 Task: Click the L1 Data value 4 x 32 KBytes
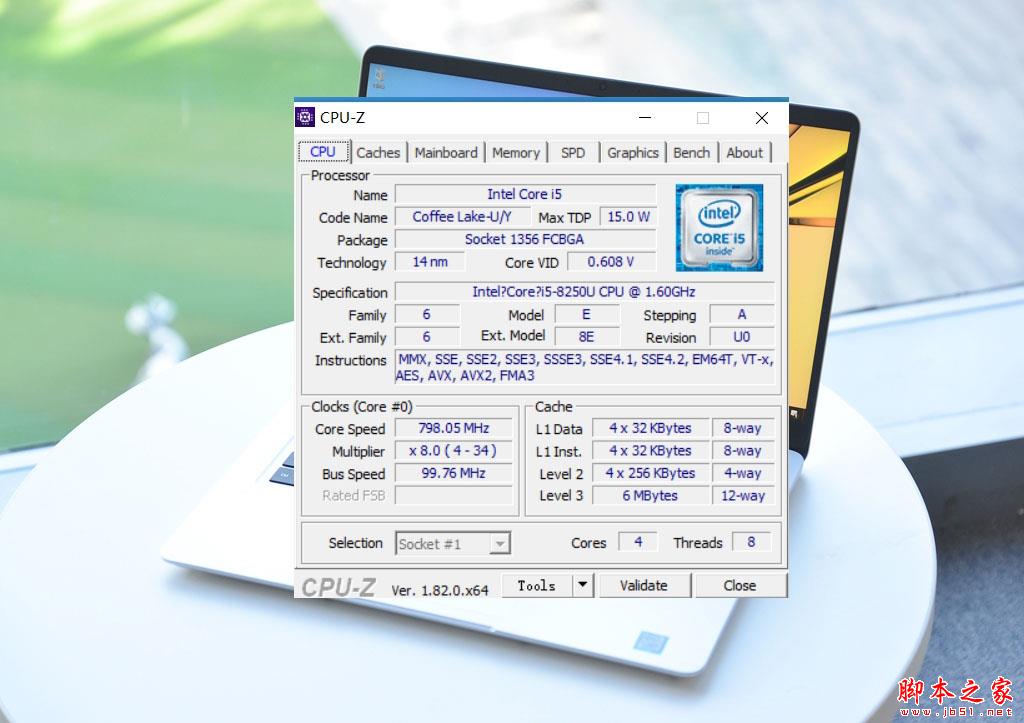pos(650,428)
